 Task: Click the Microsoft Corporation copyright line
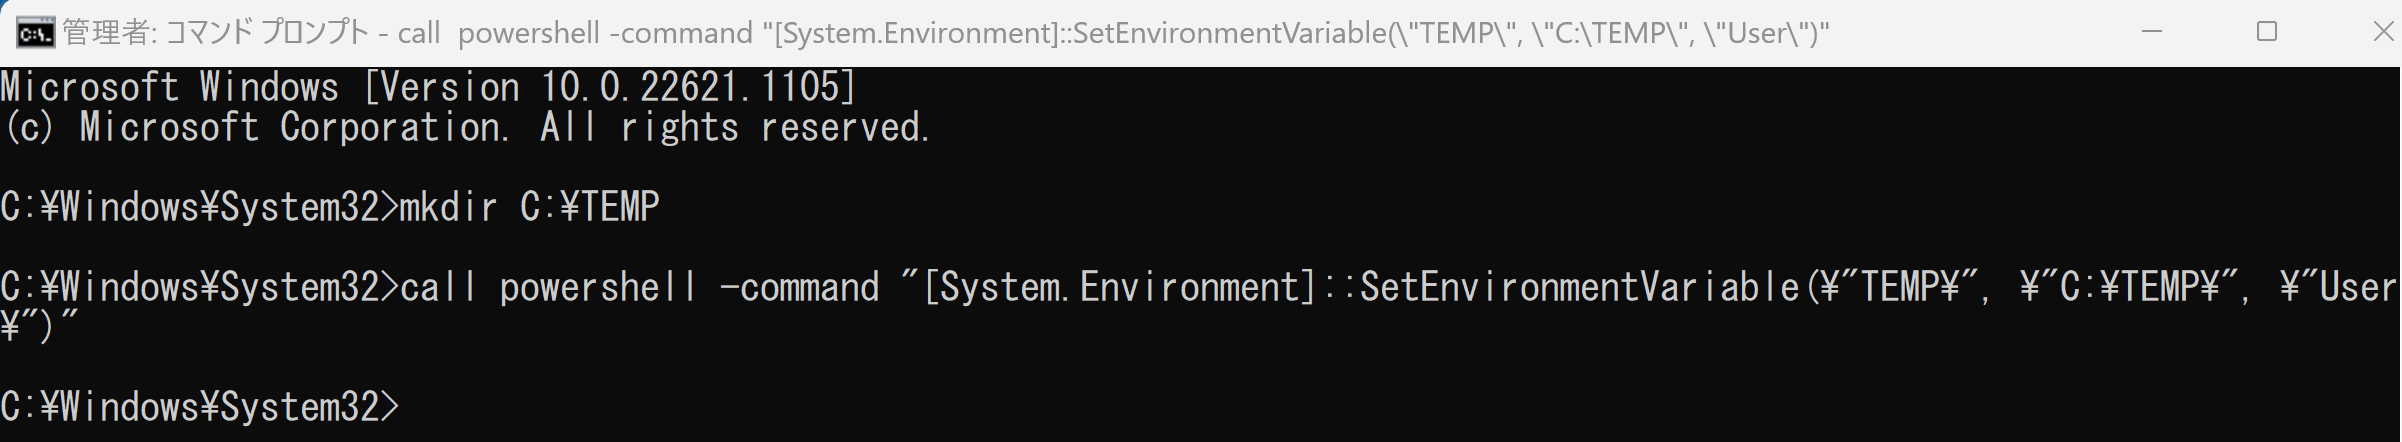tap(466, 127)
